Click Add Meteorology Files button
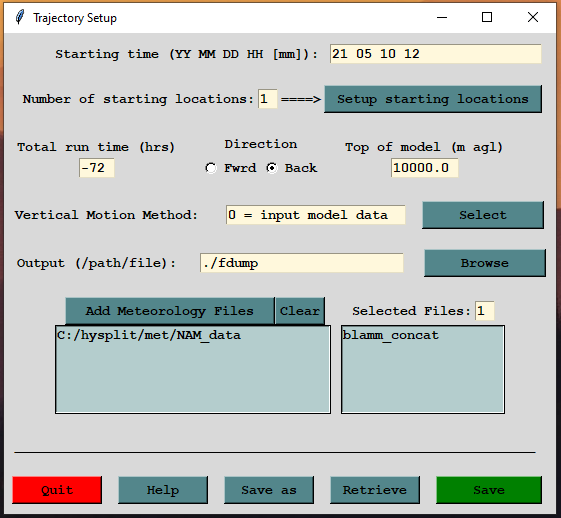 [x=170, y=311]
